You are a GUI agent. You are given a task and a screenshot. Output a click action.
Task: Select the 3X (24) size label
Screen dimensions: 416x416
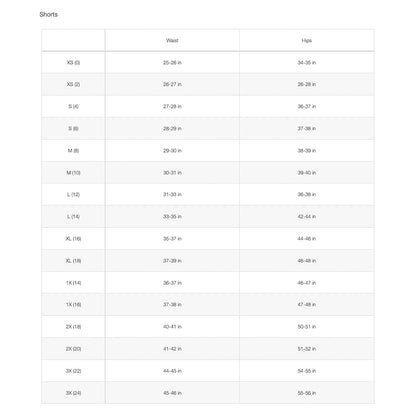click(x=73, y=393)
